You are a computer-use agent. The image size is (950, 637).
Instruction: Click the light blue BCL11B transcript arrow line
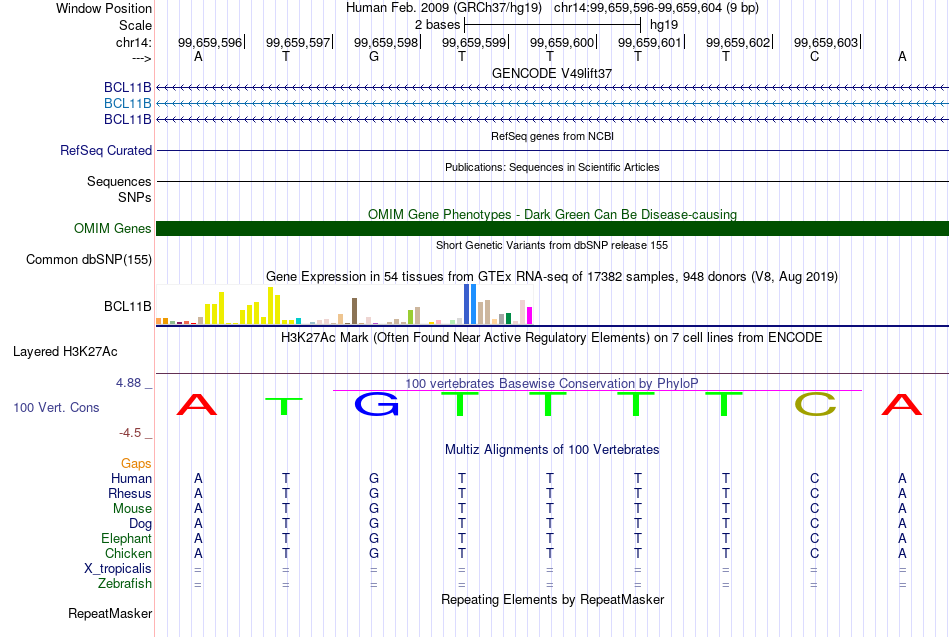tap(552, 104)
